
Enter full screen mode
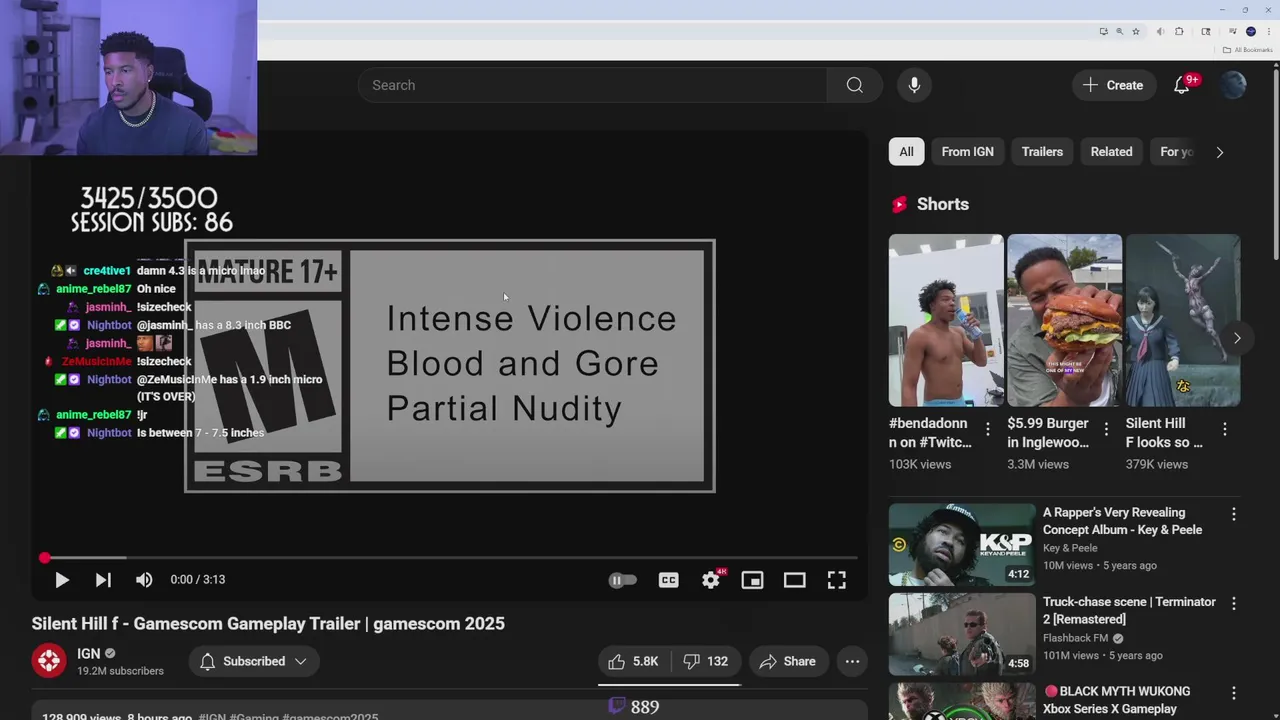pyautogui.click(x=836, y=579)
